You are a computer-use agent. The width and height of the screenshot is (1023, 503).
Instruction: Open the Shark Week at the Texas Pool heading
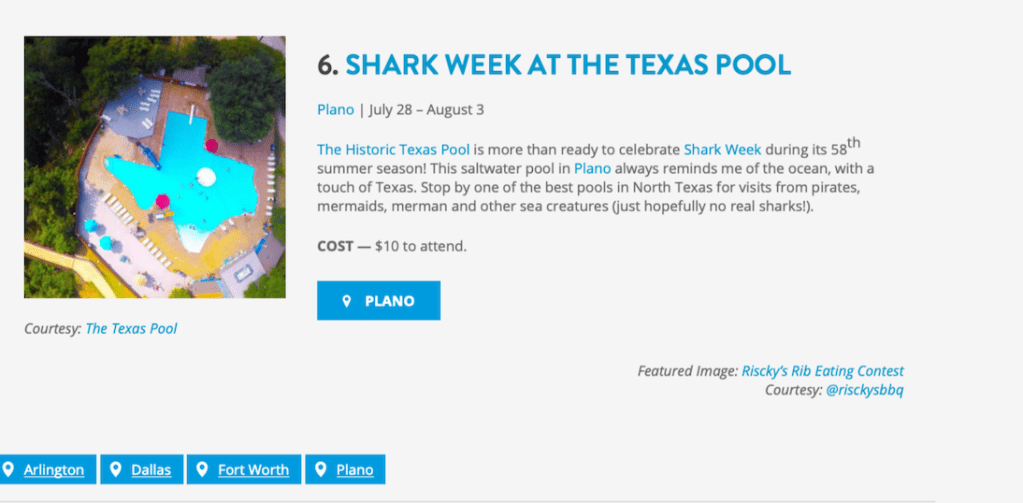pyautogui.click(x=568, y=65)
